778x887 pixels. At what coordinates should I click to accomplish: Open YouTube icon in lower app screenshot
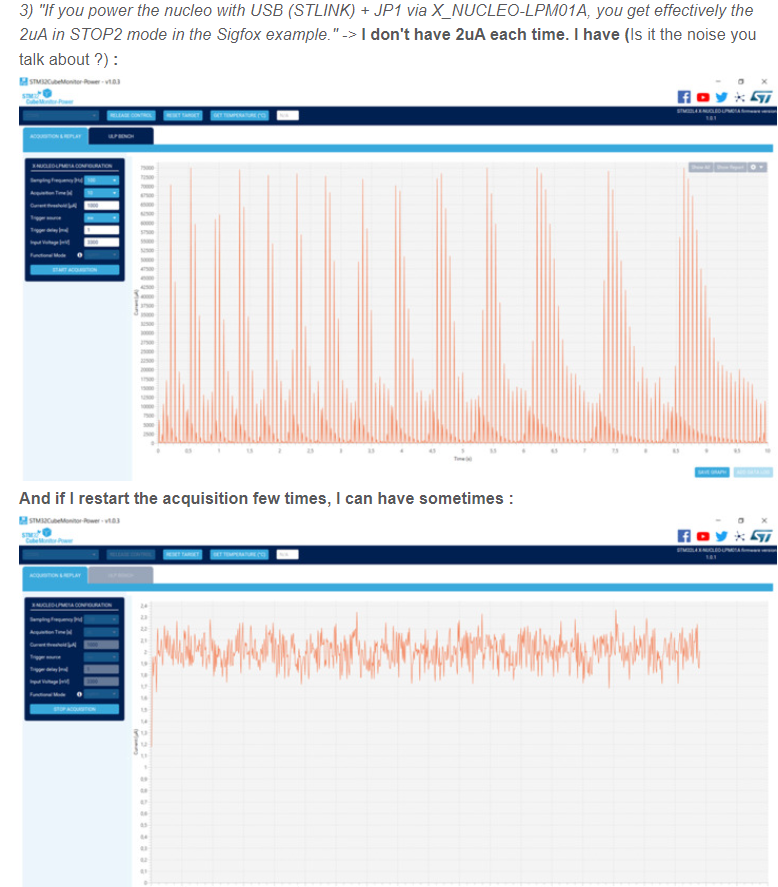(x=703, y=536)
